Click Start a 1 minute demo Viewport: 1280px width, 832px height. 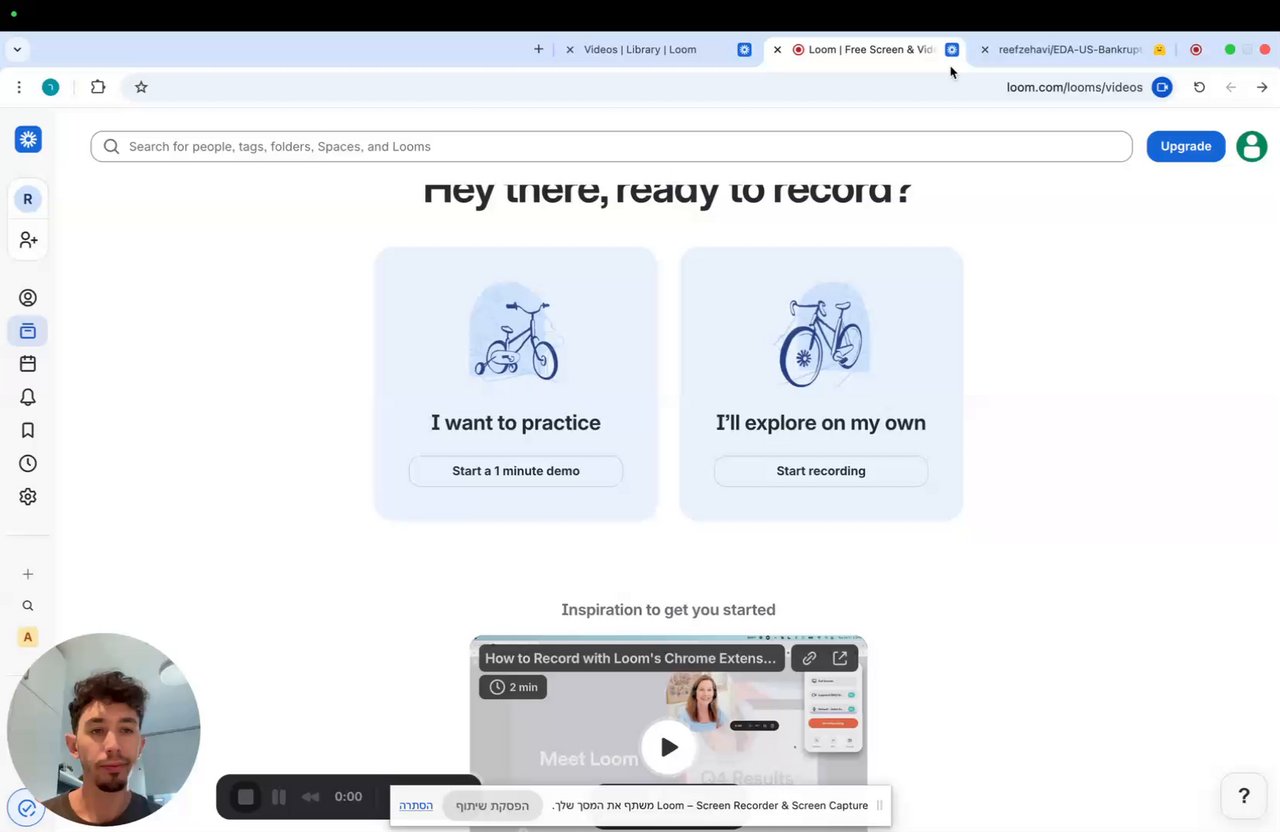pos(516,471)
